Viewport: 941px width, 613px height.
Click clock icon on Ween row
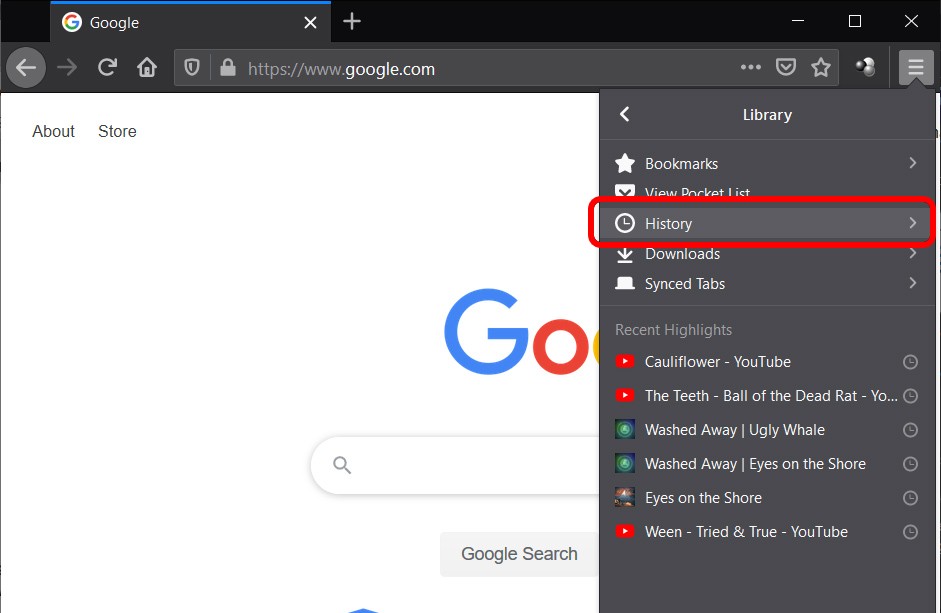pyautogui.click(x=910, y=532)
